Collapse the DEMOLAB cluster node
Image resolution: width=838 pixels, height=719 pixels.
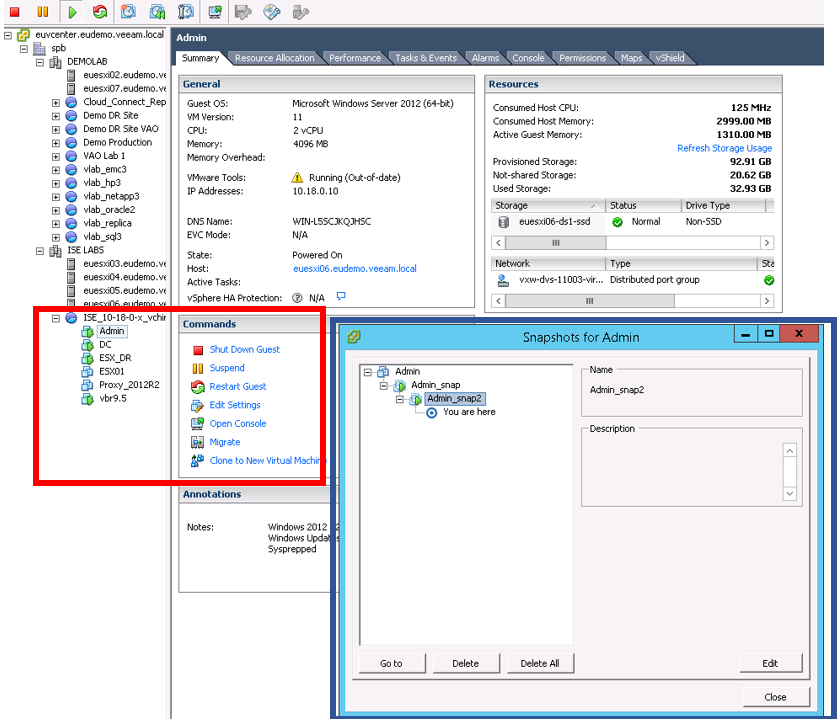(40, 62)
